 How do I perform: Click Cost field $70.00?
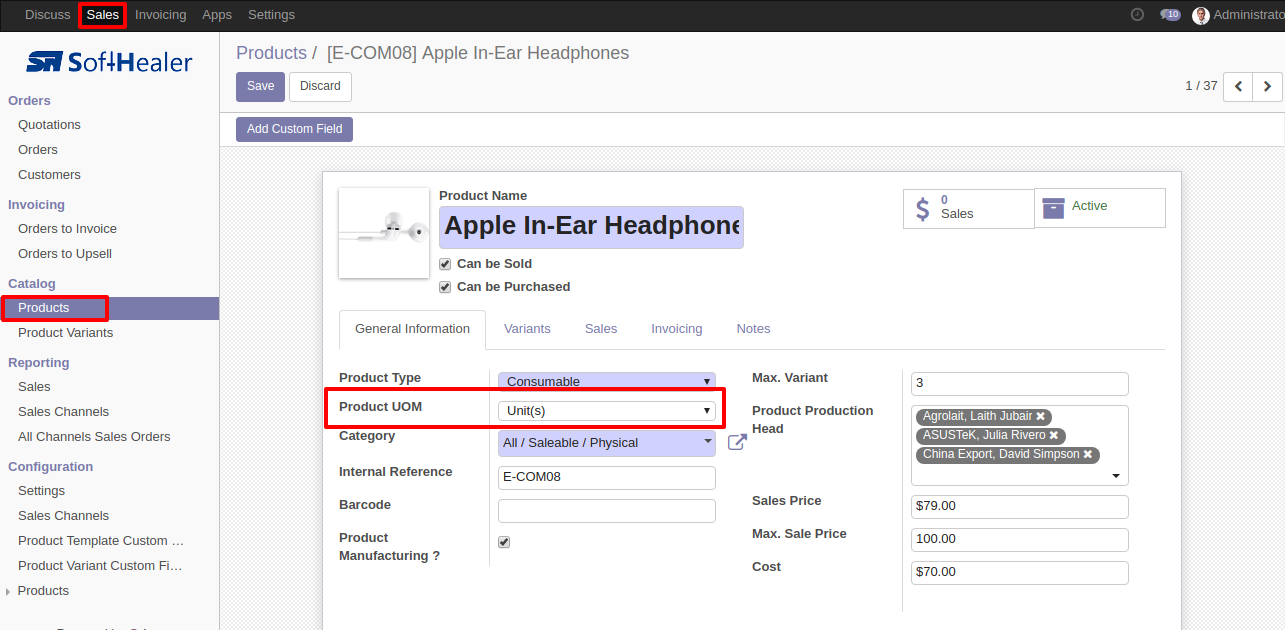coord(1020,572)
